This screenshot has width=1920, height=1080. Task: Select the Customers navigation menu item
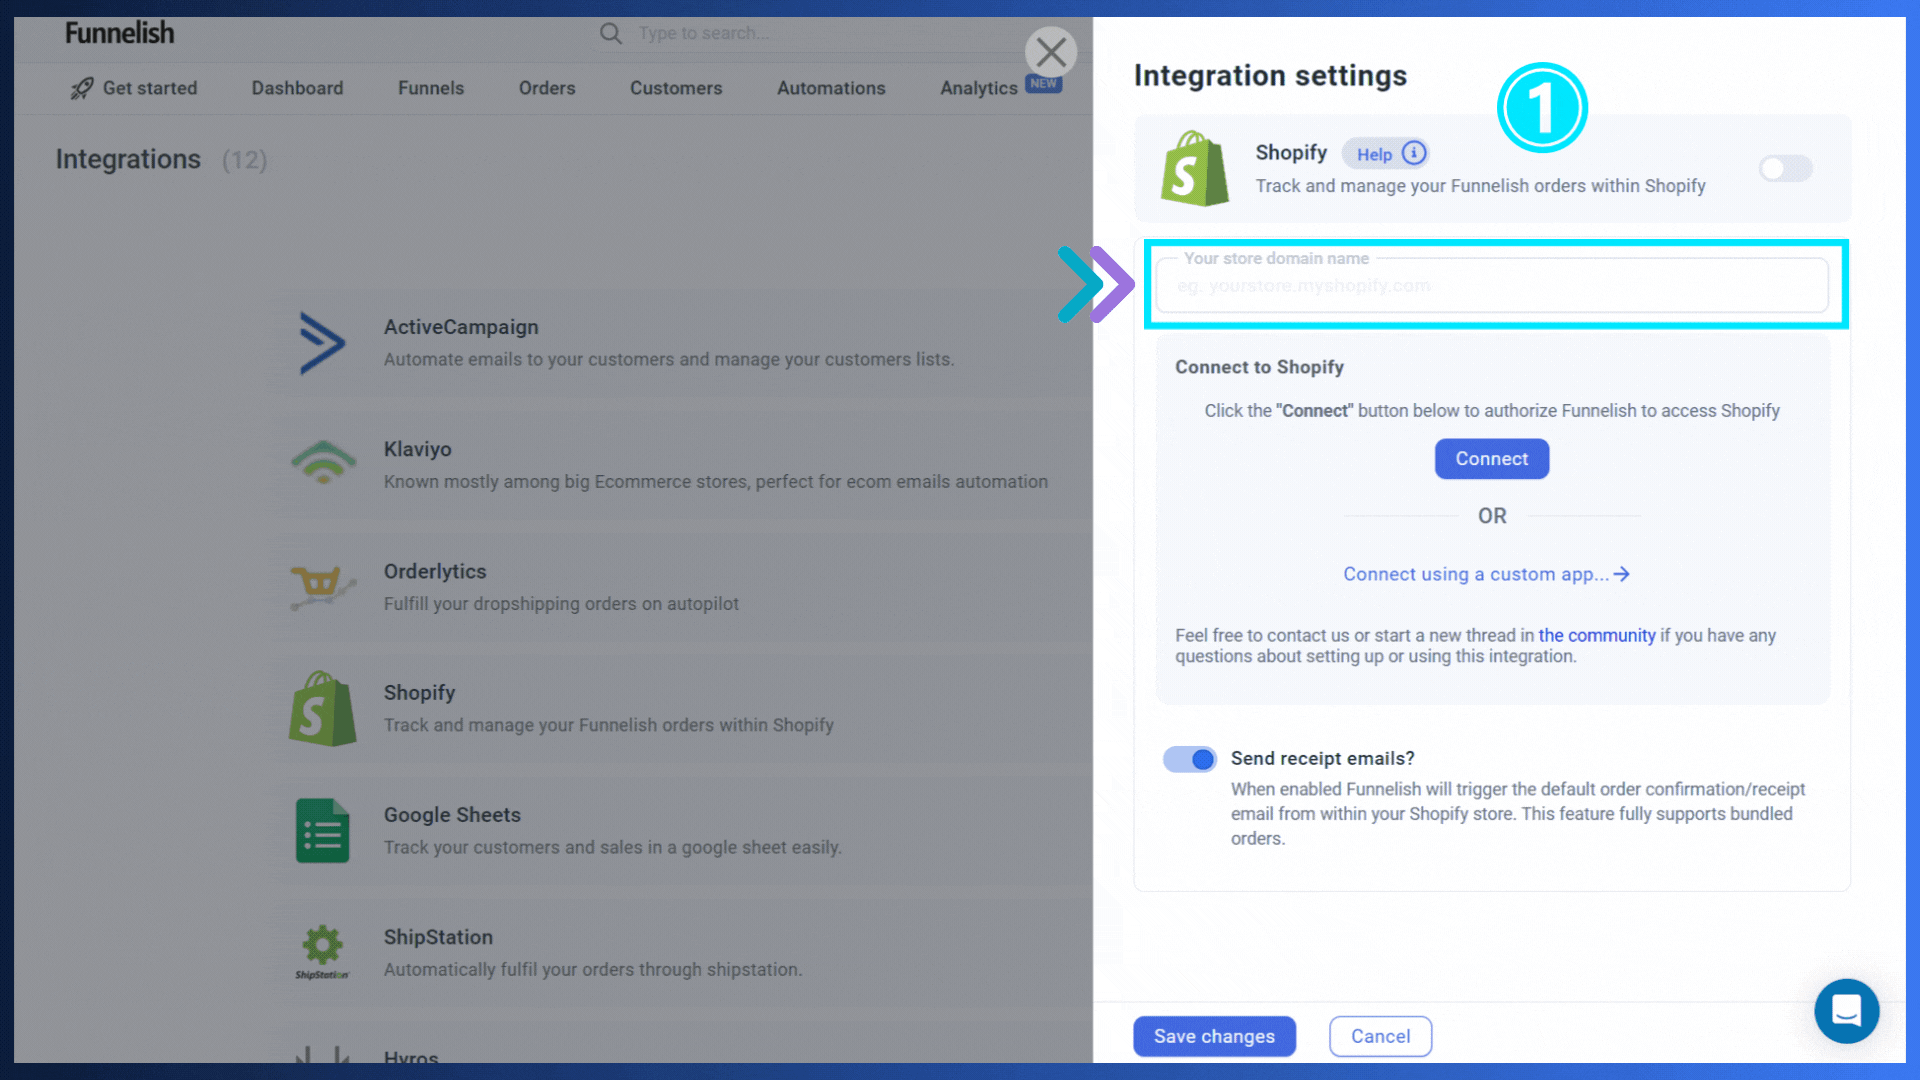pyautogui.click(x=676, y=88)
